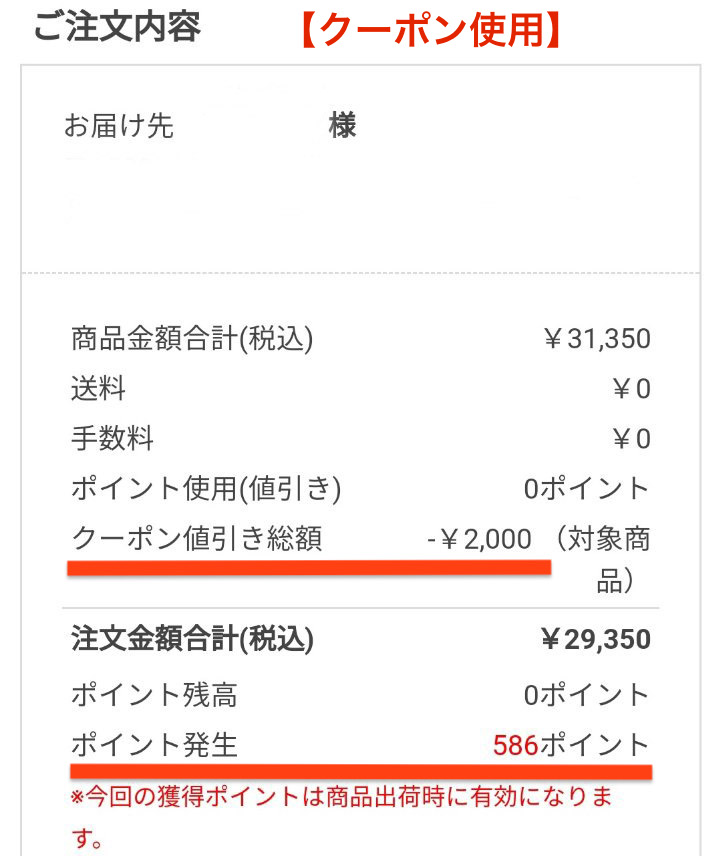Click the ¥29,350 order total
The image size is (722, 856).
coord(596,639)
